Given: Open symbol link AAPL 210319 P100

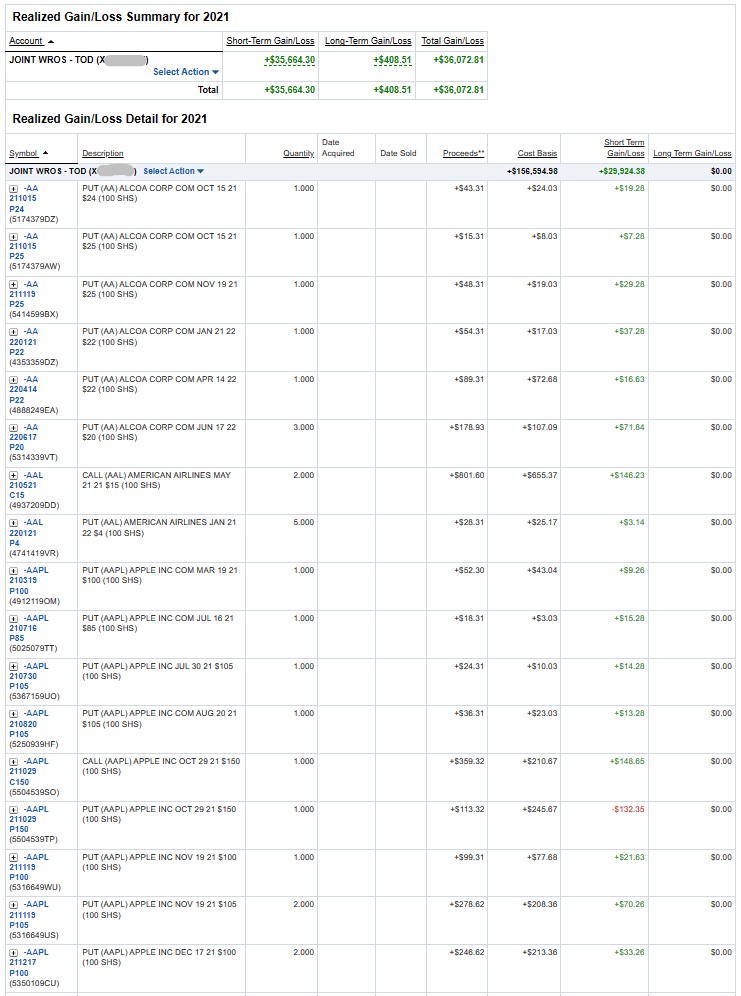Looking at the screenshot, I should click(x=29, y=581).
